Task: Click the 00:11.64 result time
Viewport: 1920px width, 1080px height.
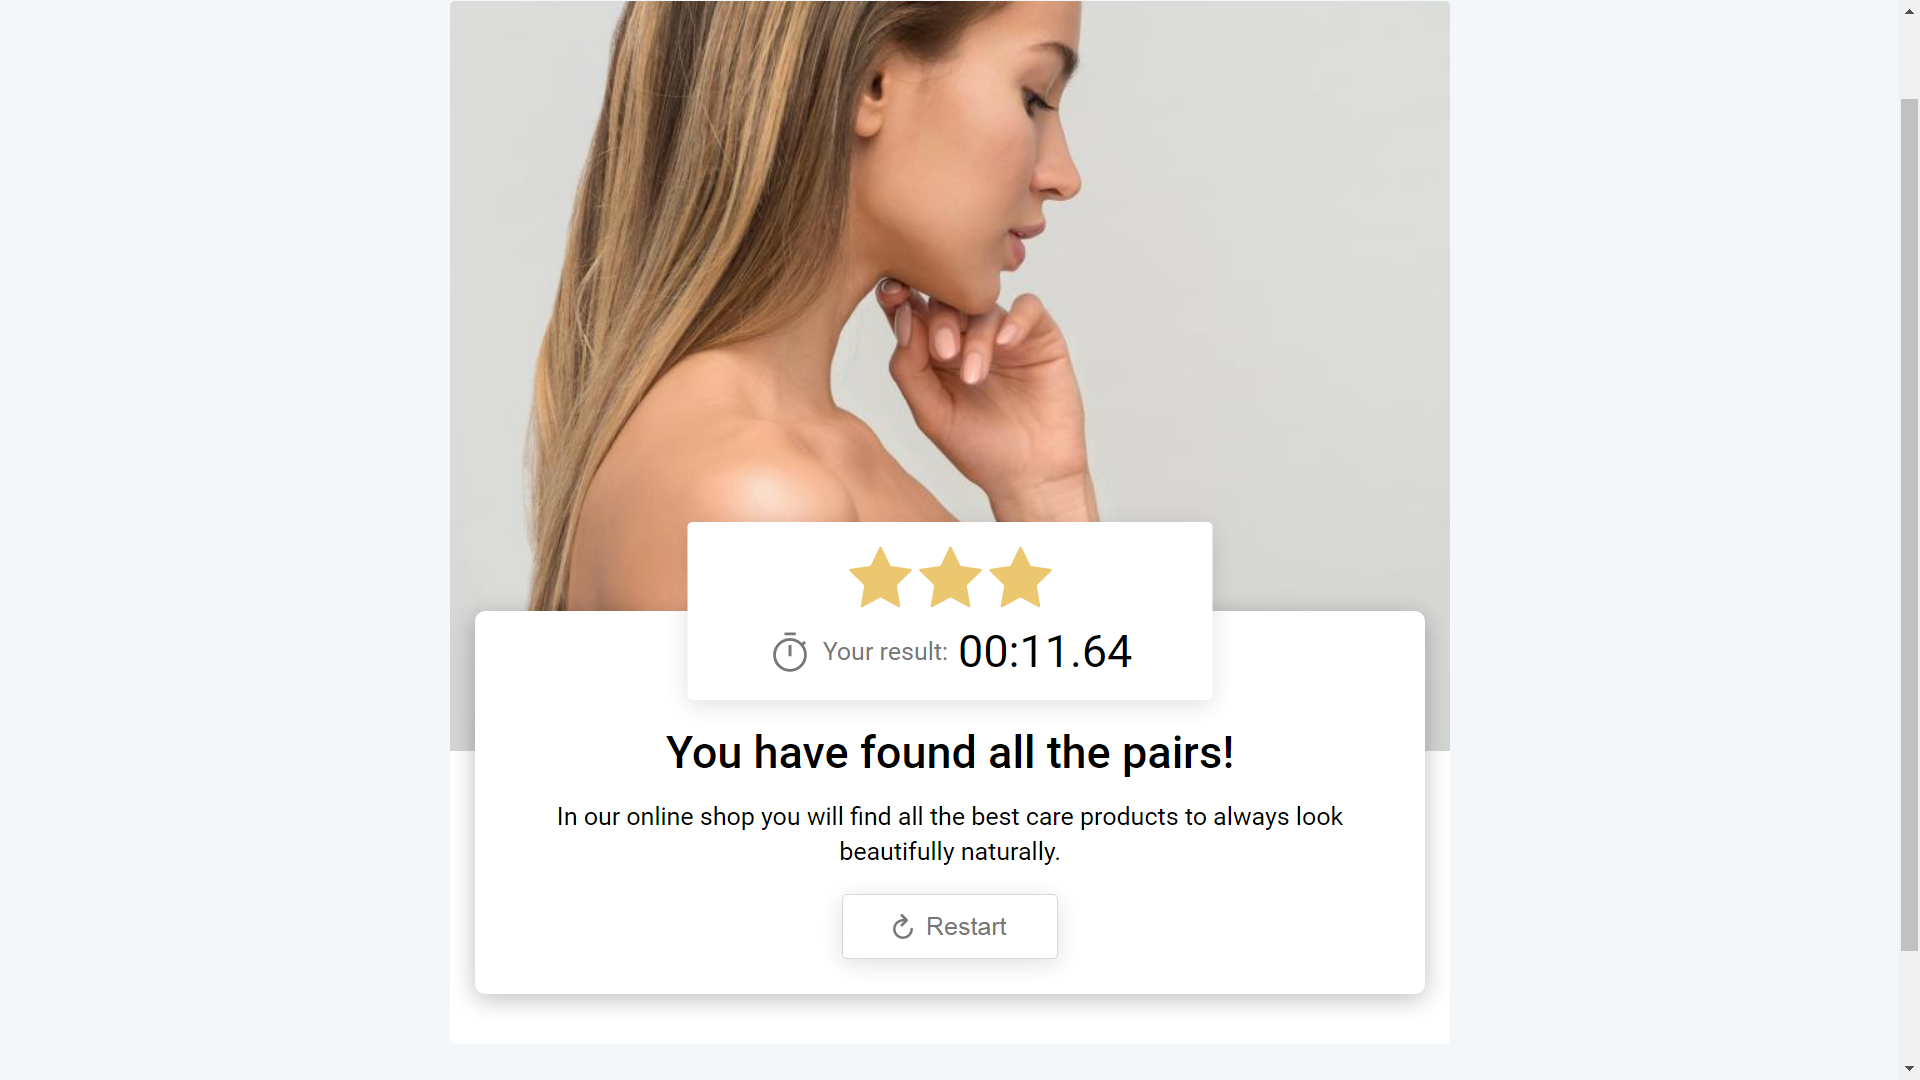Action: click(1045, 652)
